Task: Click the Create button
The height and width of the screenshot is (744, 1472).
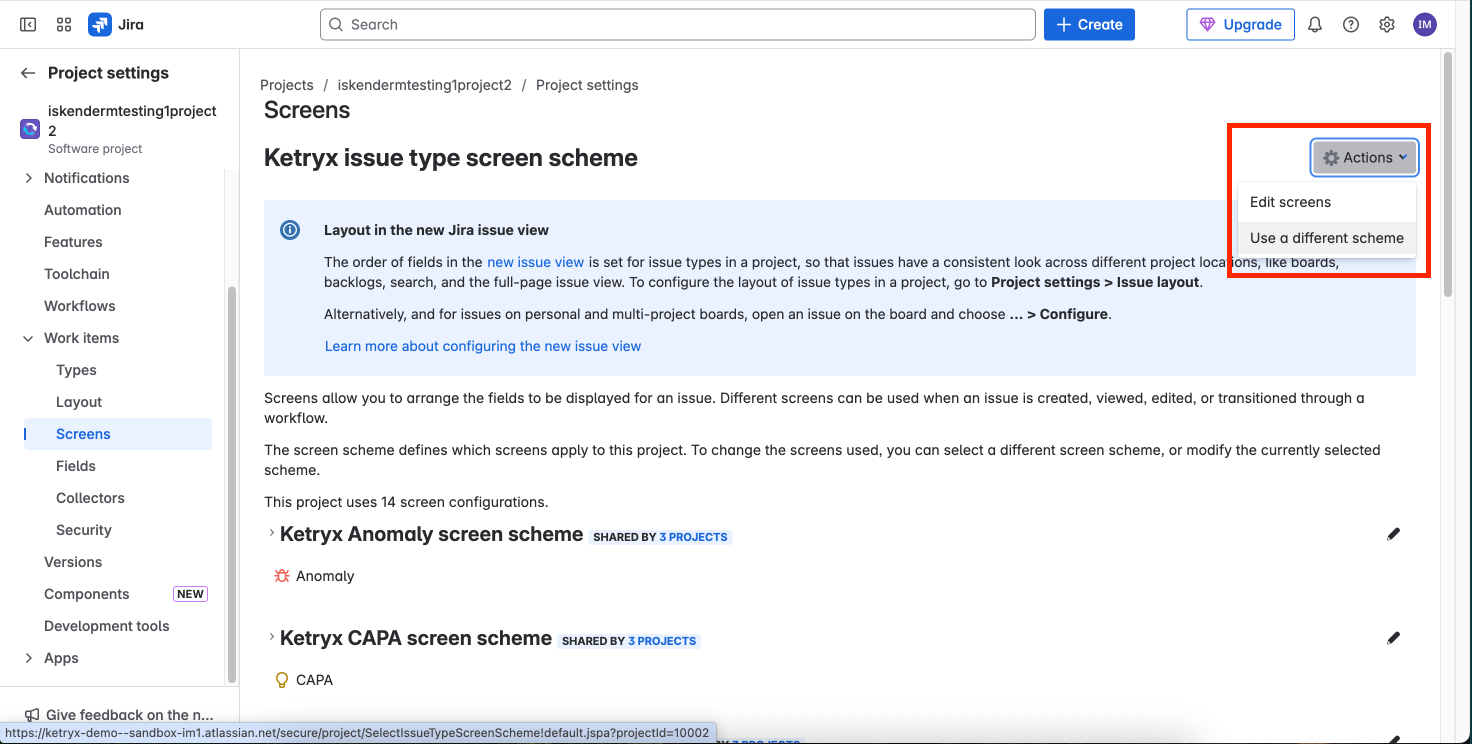Action: tap(1089, 24)
